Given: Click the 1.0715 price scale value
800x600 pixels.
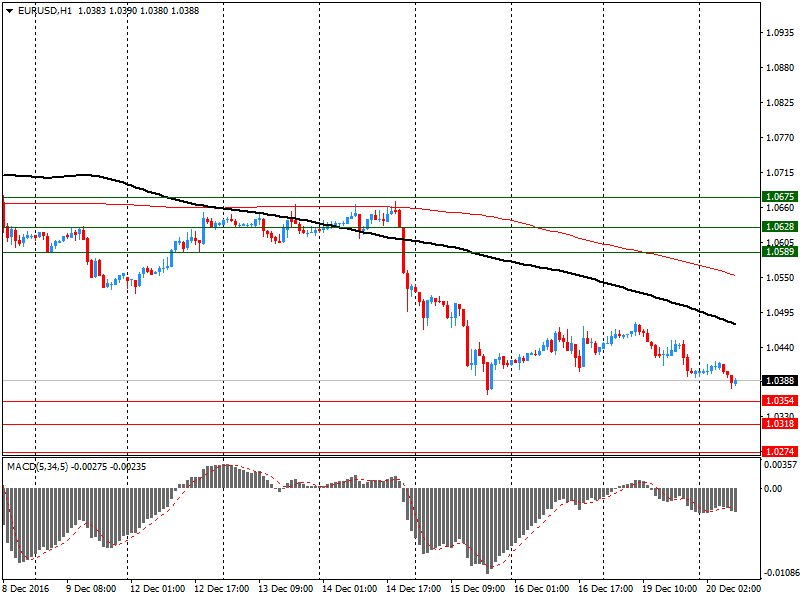Looking at the screenshot, I should pos(781,173).
